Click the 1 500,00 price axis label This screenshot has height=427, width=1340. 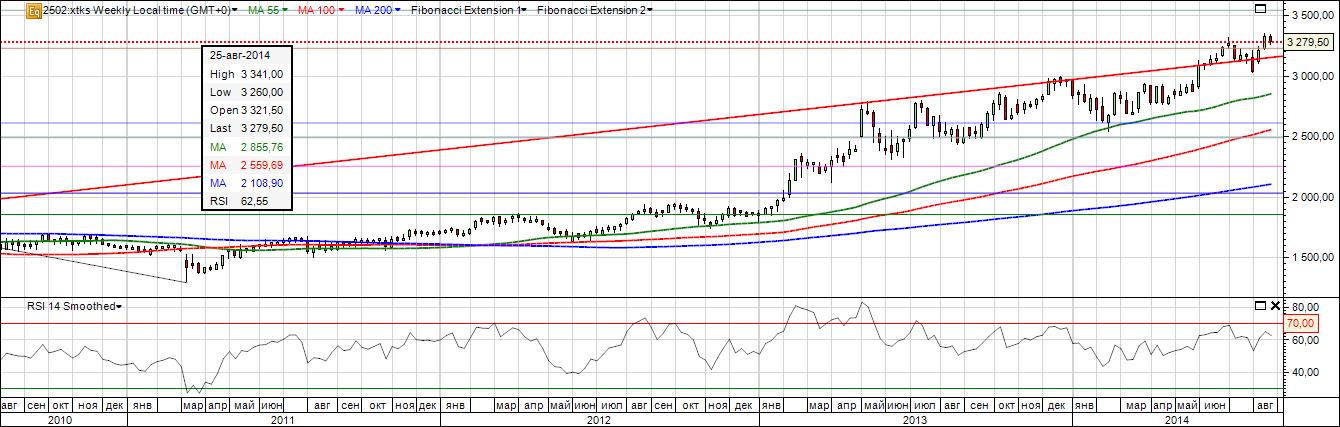click(1315, 257)
